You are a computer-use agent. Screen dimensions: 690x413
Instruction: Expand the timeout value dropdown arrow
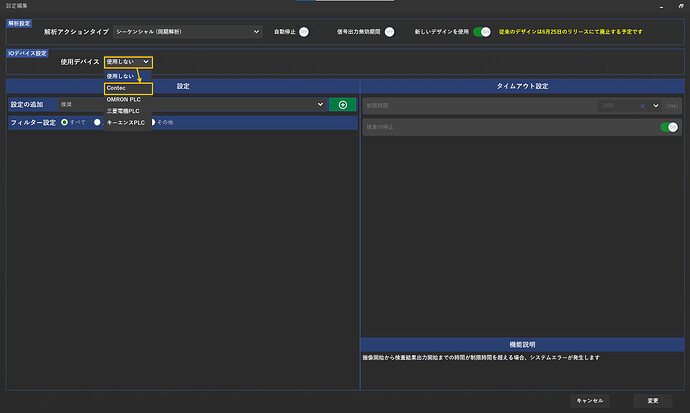click(x=656, y=106)
